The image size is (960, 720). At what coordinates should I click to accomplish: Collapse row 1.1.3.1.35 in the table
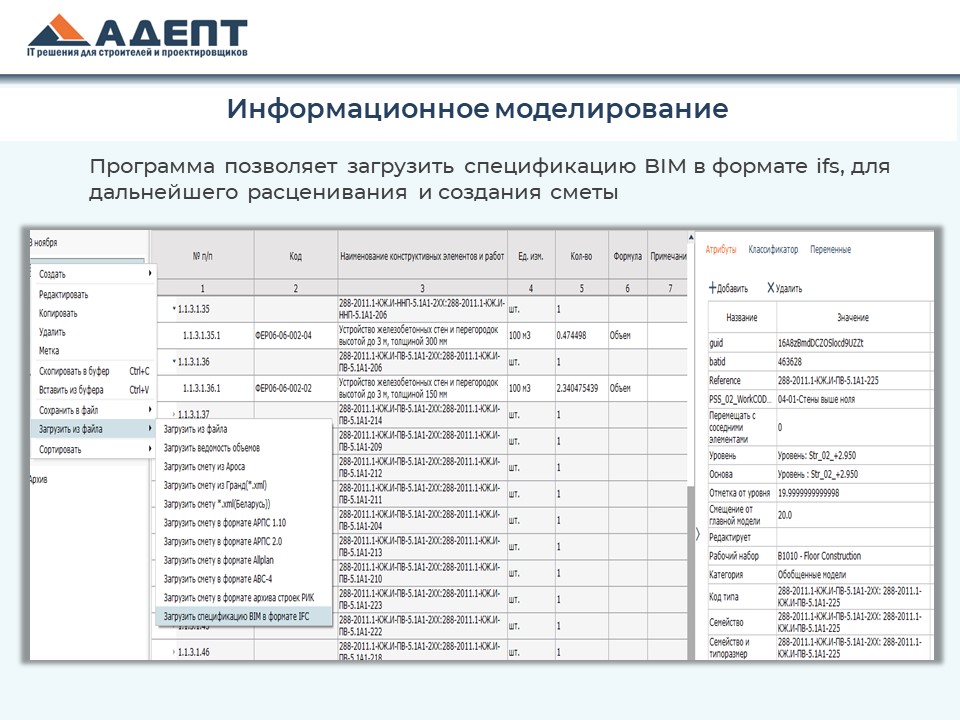click(x=173, y=309)
